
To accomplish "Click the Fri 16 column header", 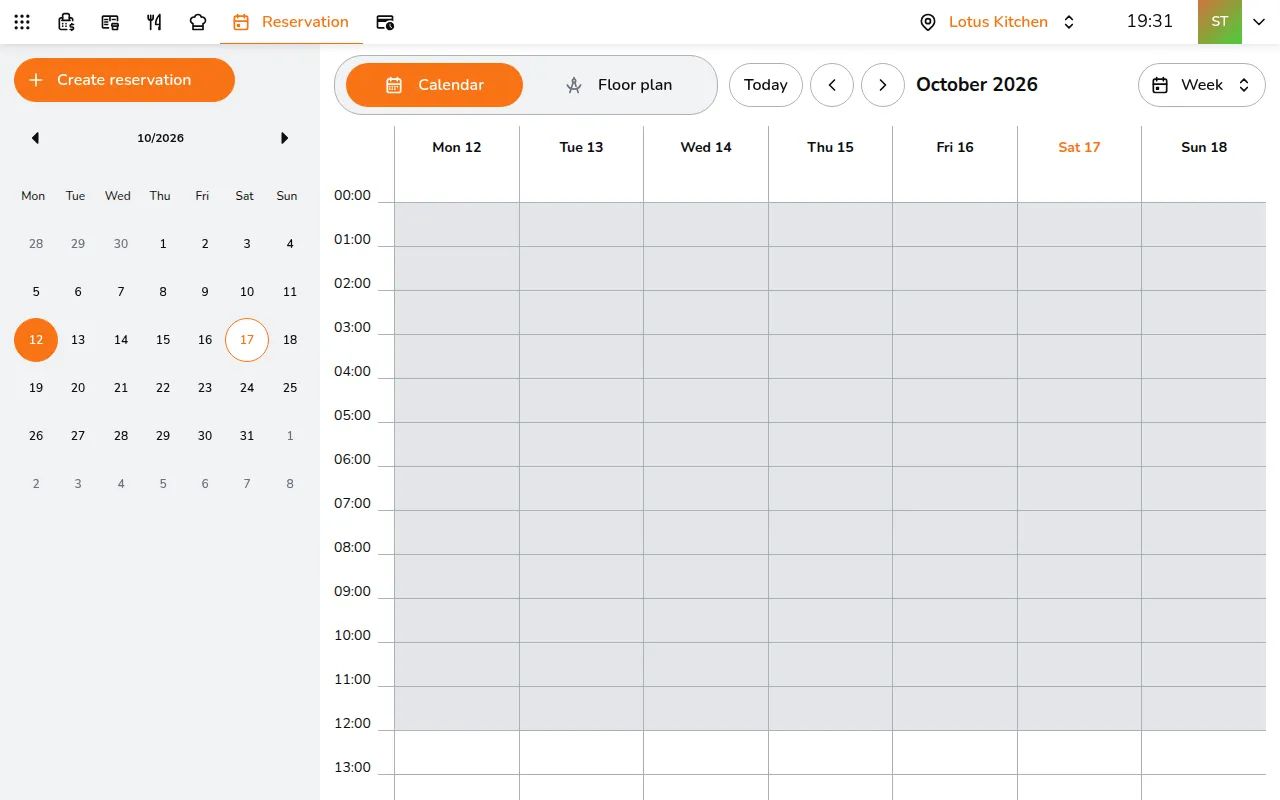I will tap(955, 147).
